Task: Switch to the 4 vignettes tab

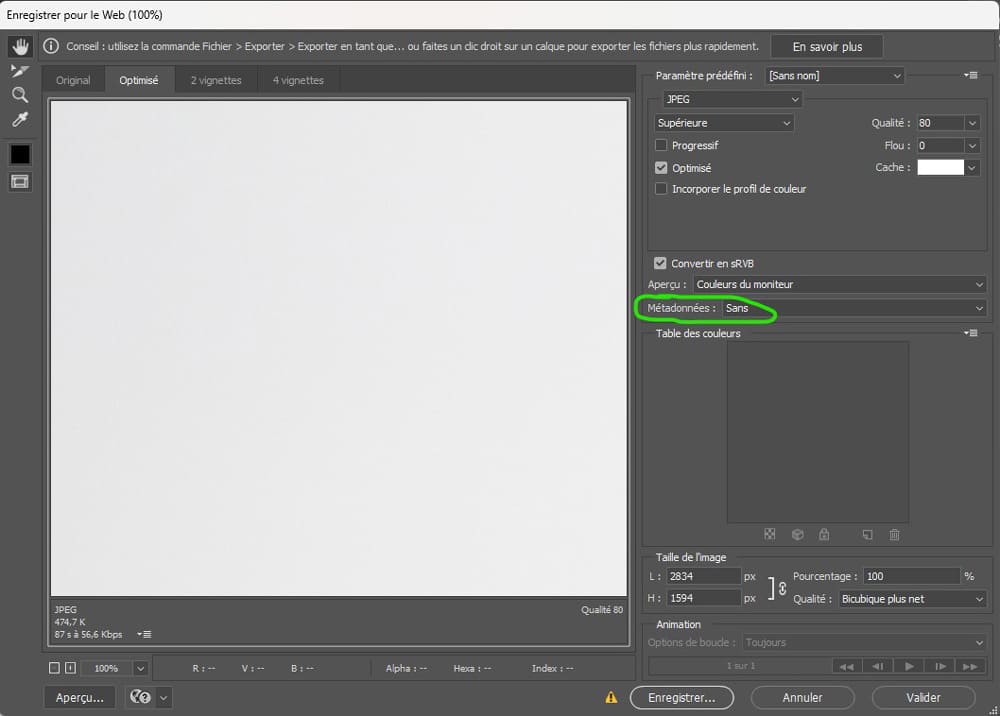Action: coord(298,80)
